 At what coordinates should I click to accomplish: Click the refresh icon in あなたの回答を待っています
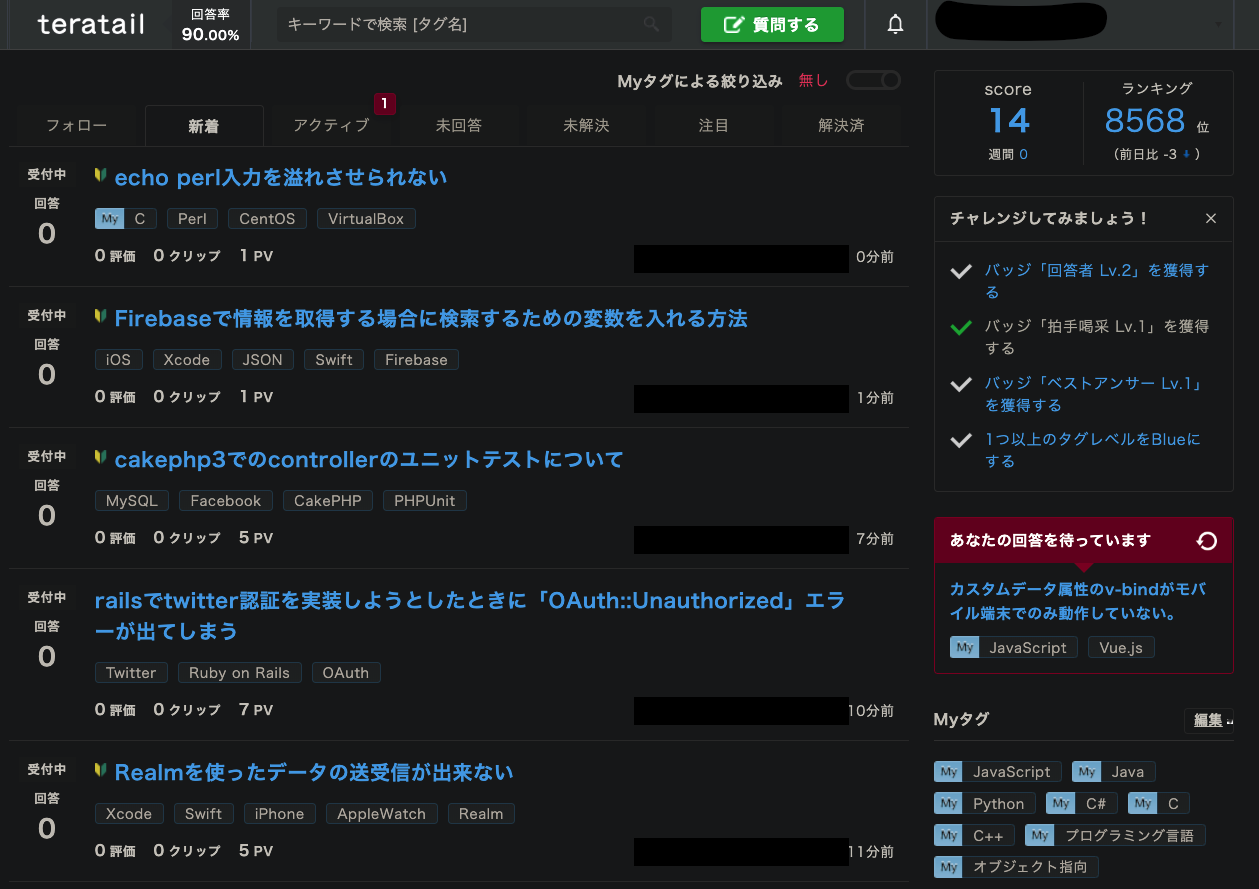tap(1207, 541)
